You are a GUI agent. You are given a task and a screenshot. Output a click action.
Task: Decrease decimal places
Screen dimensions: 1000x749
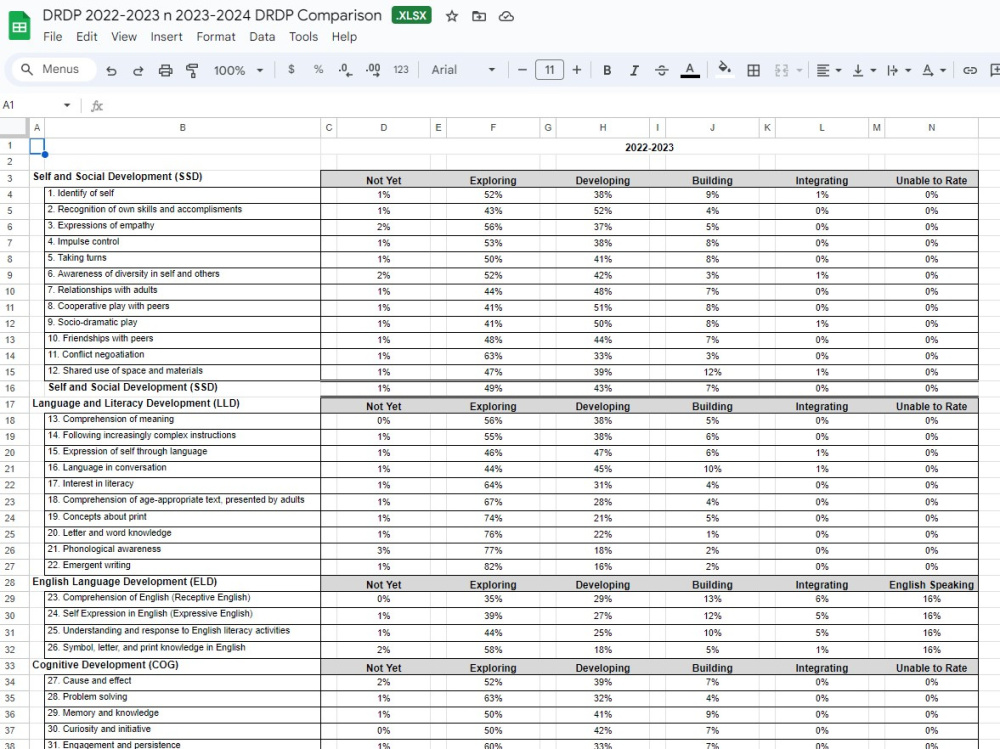tap(345, 70)
